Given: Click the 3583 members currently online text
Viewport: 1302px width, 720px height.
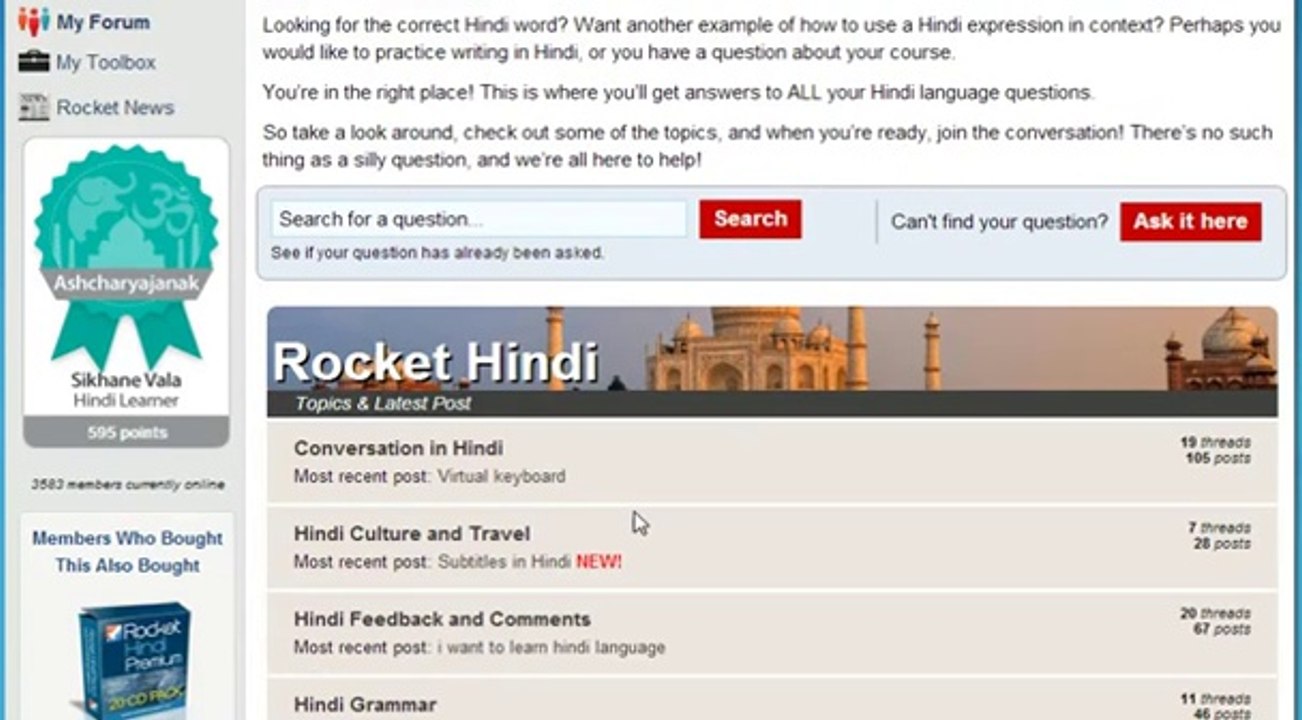Looking at the screenshot, I should 127,485.
